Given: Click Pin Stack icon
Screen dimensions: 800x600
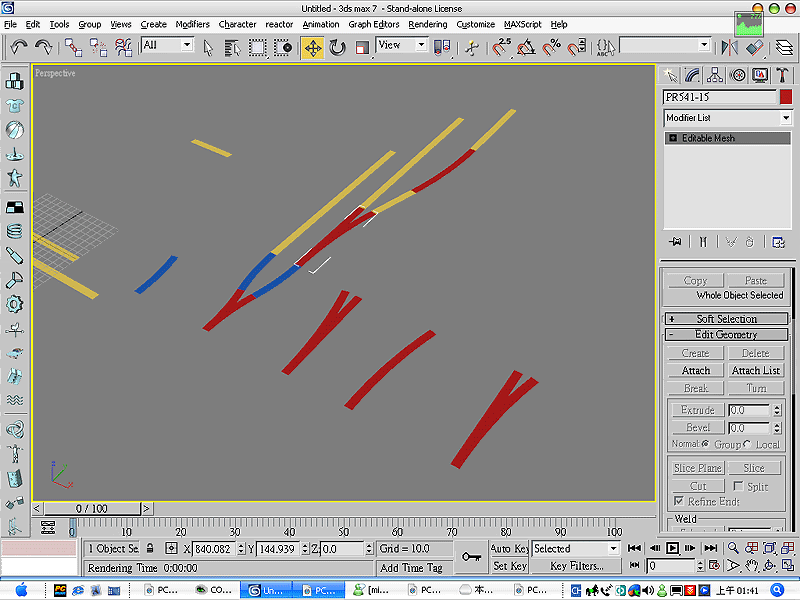Looking at the screenshot, I should point(675,242).
